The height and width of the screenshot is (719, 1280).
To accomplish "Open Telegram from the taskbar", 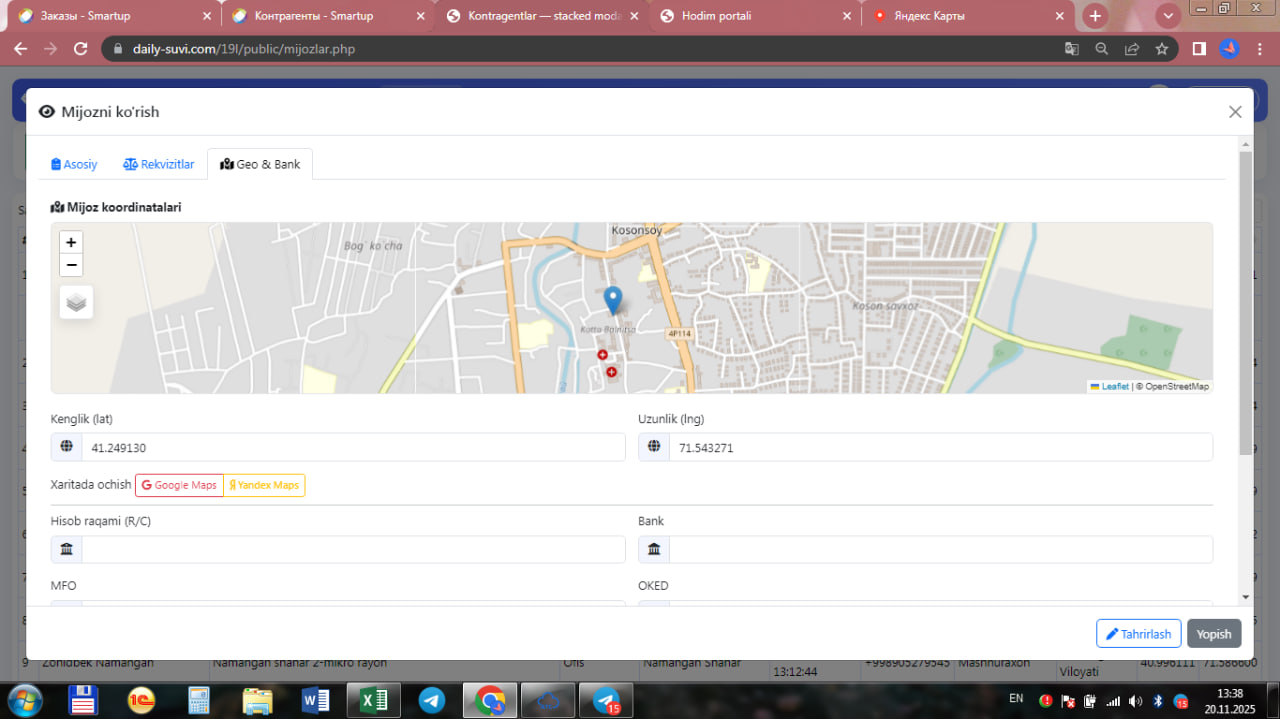I will click(432, 700).
